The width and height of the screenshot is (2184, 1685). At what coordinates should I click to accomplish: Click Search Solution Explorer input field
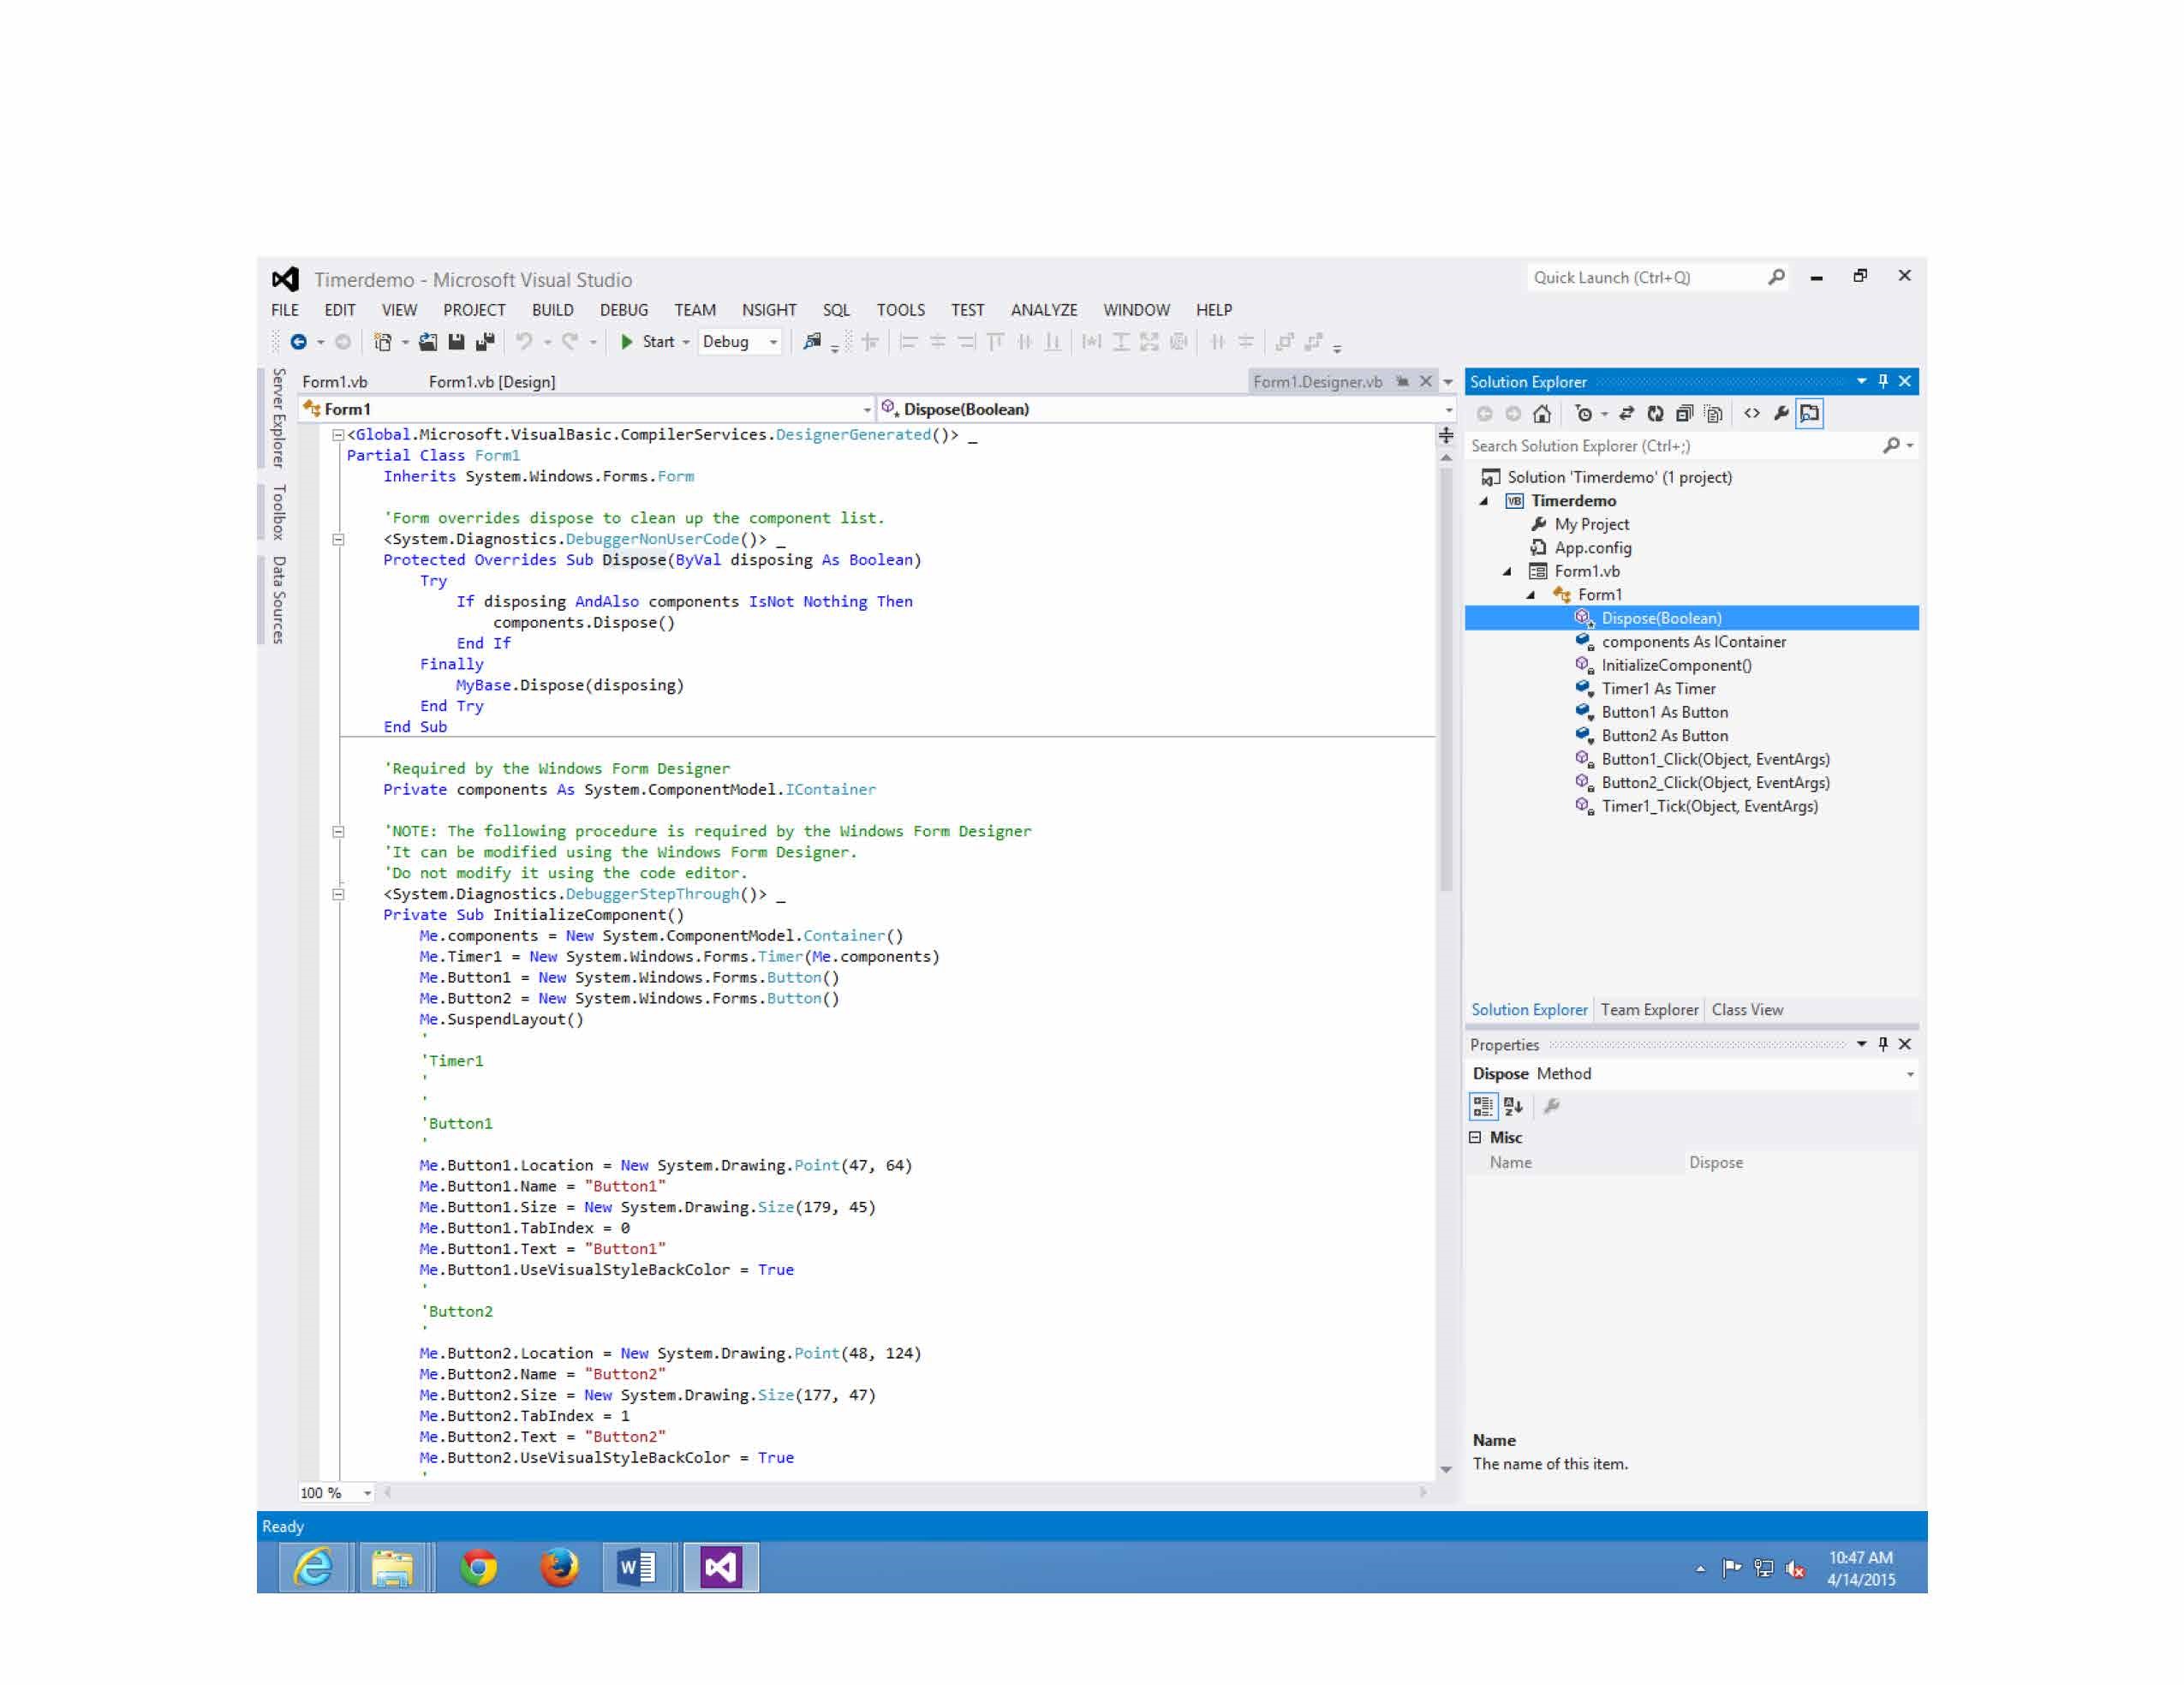pyautogui.click(x=1670, y=446)
